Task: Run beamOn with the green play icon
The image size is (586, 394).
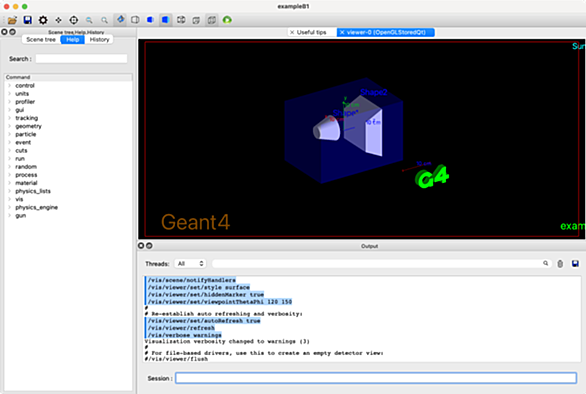Action: [227, 20]
